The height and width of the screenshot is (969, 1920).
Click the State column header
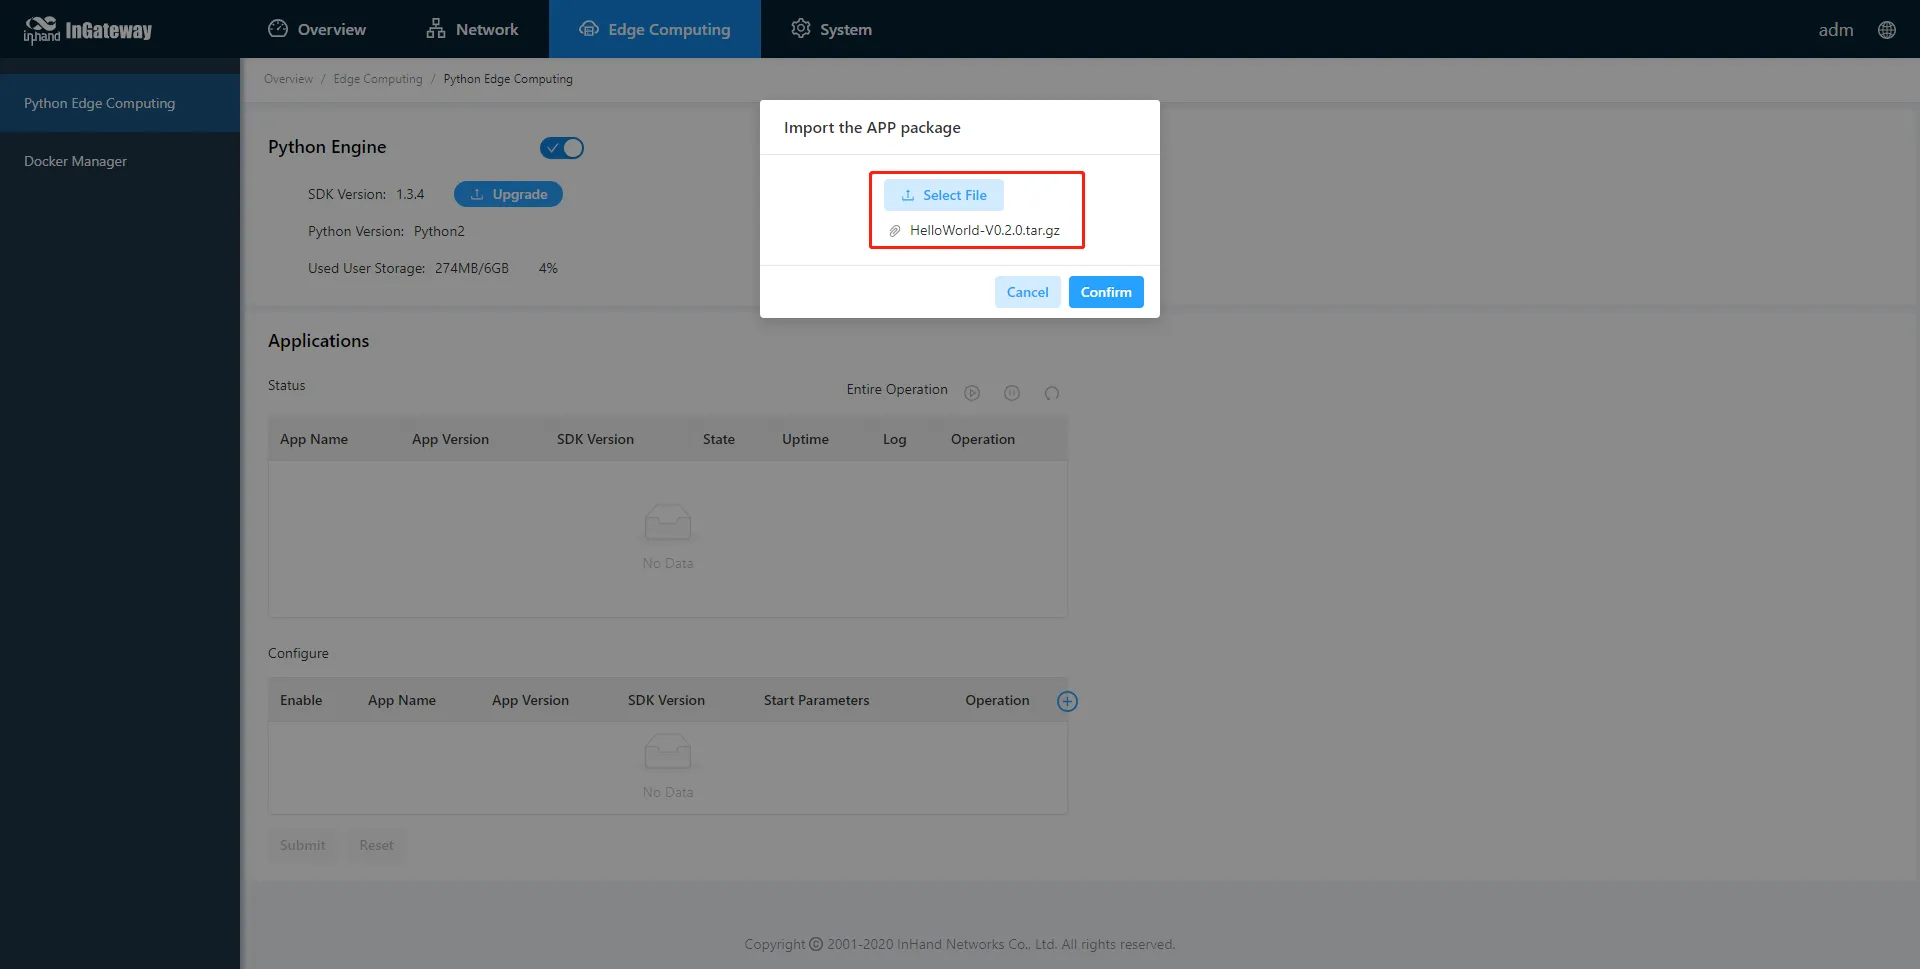[719, 439]
